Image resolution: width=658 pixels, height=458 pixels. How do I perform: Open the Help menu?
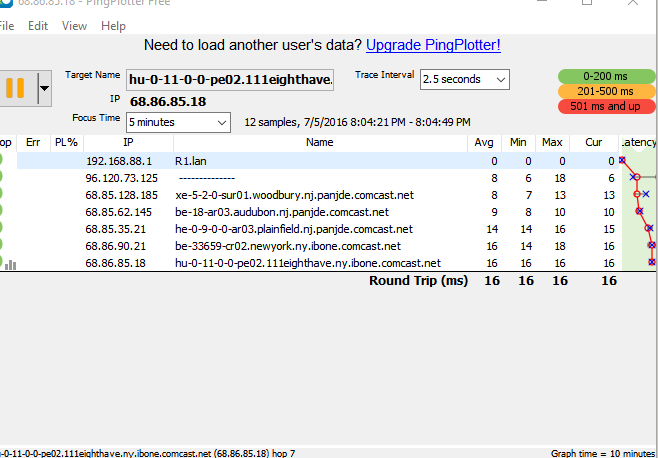click(113, 26)
